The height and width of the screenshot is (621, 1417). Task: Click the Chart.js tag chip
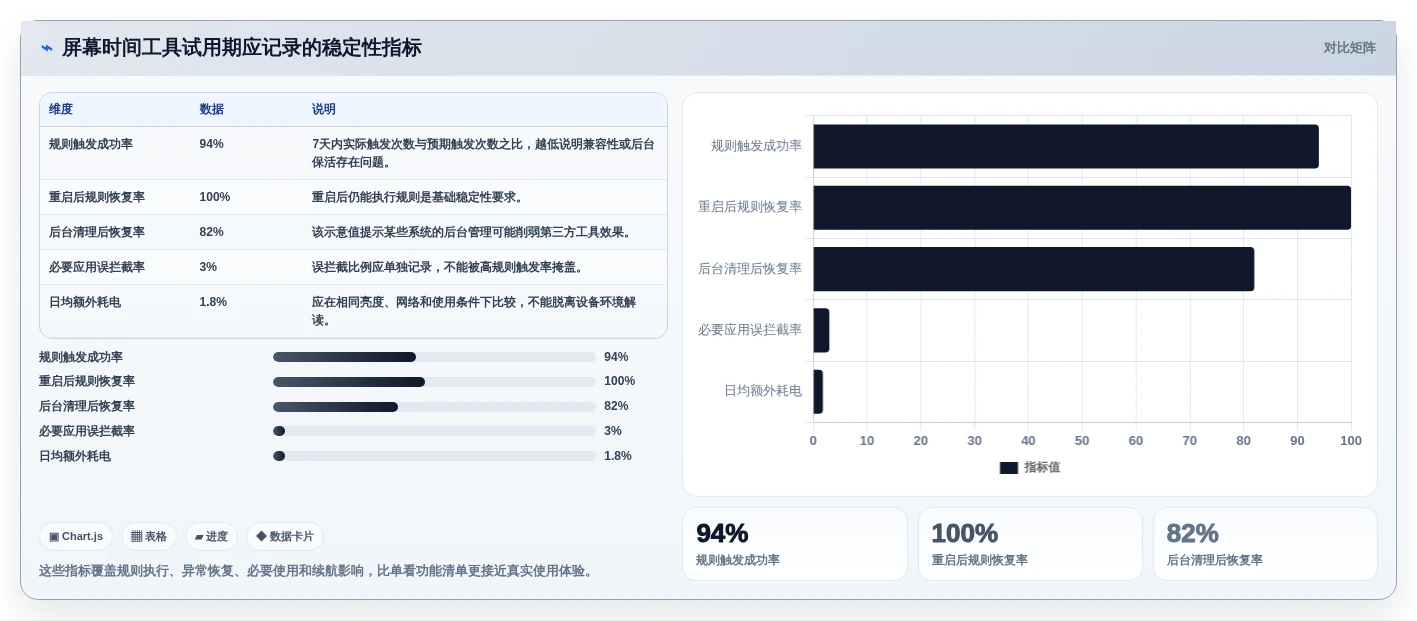(76, 536)
